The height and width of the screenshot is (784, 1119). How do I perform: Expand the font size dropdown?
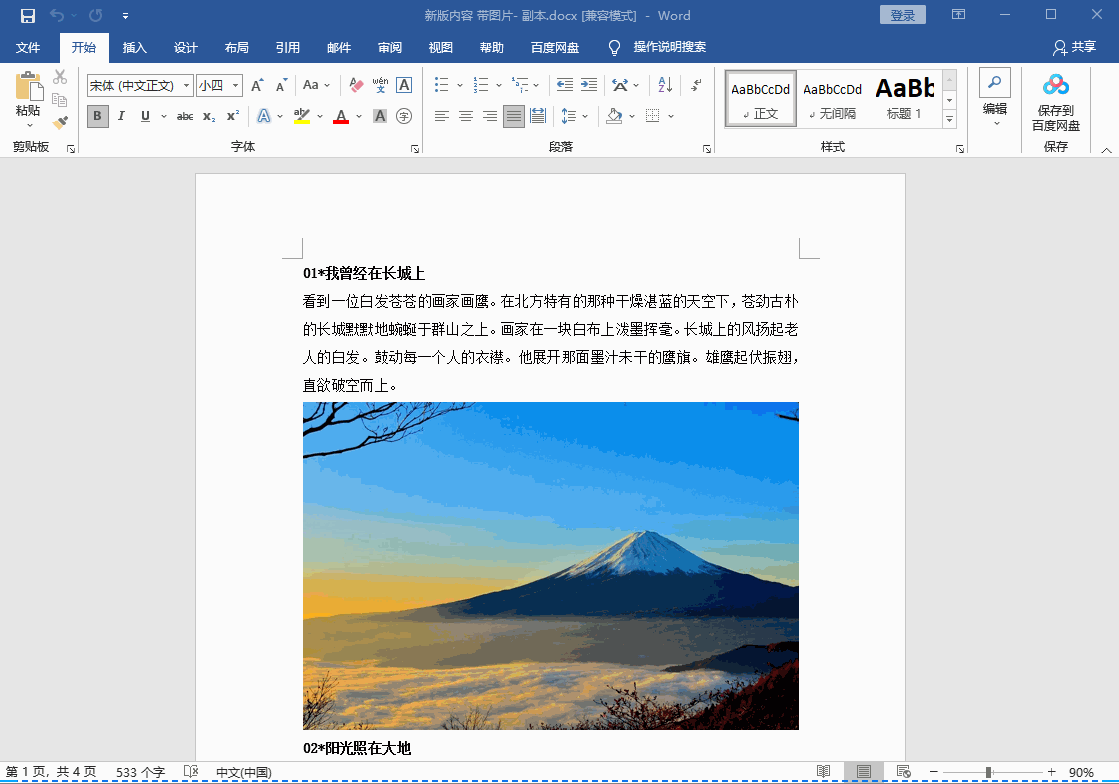(x=236, y=86)
